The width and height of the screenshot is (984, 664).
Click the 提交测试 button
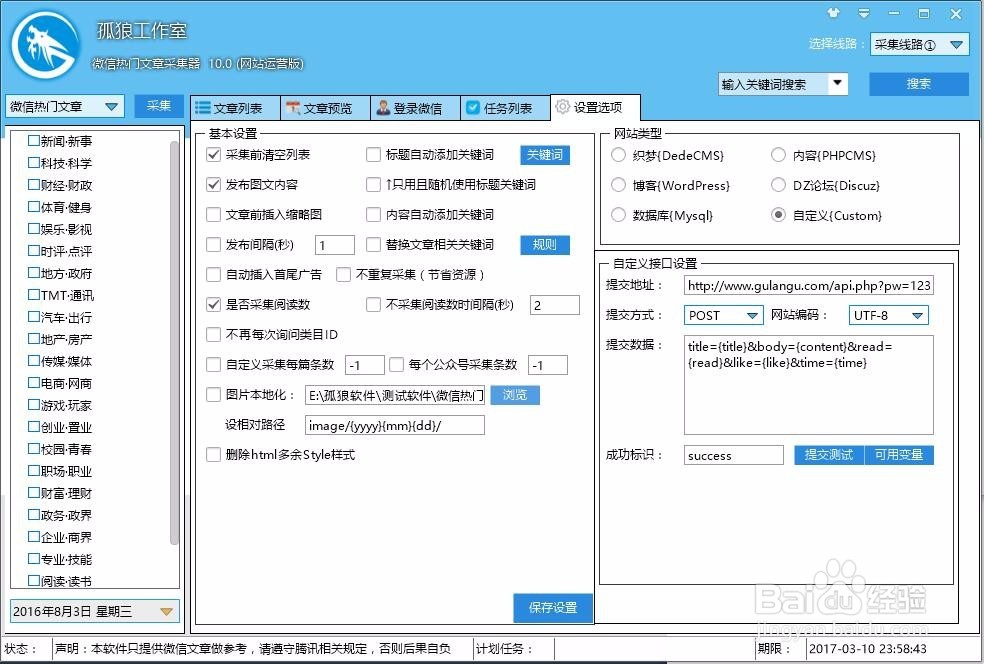(x=829, y=455)
